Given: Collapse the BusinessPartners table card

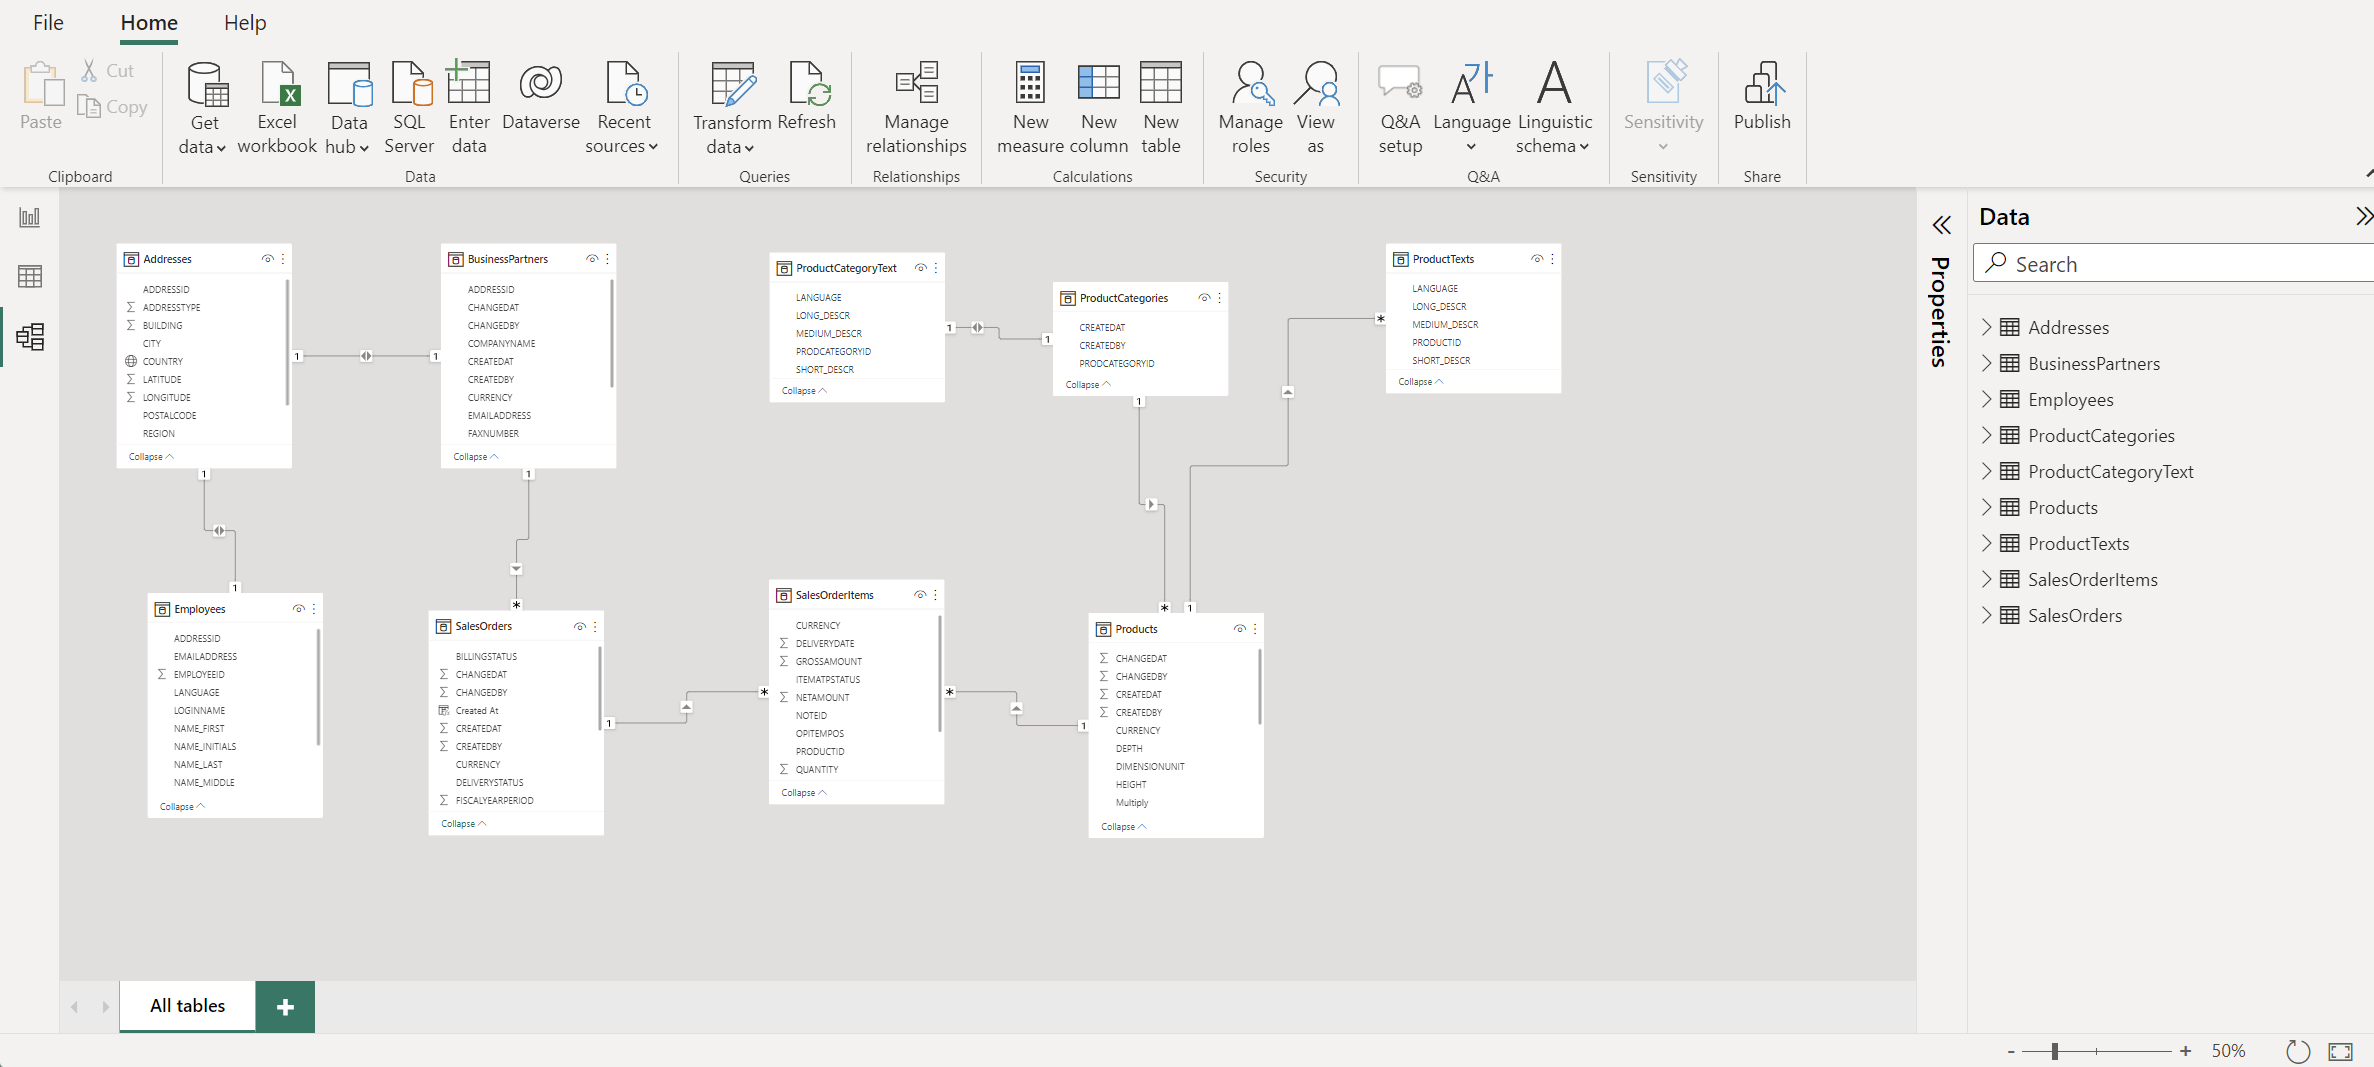Looking at the screenshot, I should pyautogui.click(x=474, y=456).
